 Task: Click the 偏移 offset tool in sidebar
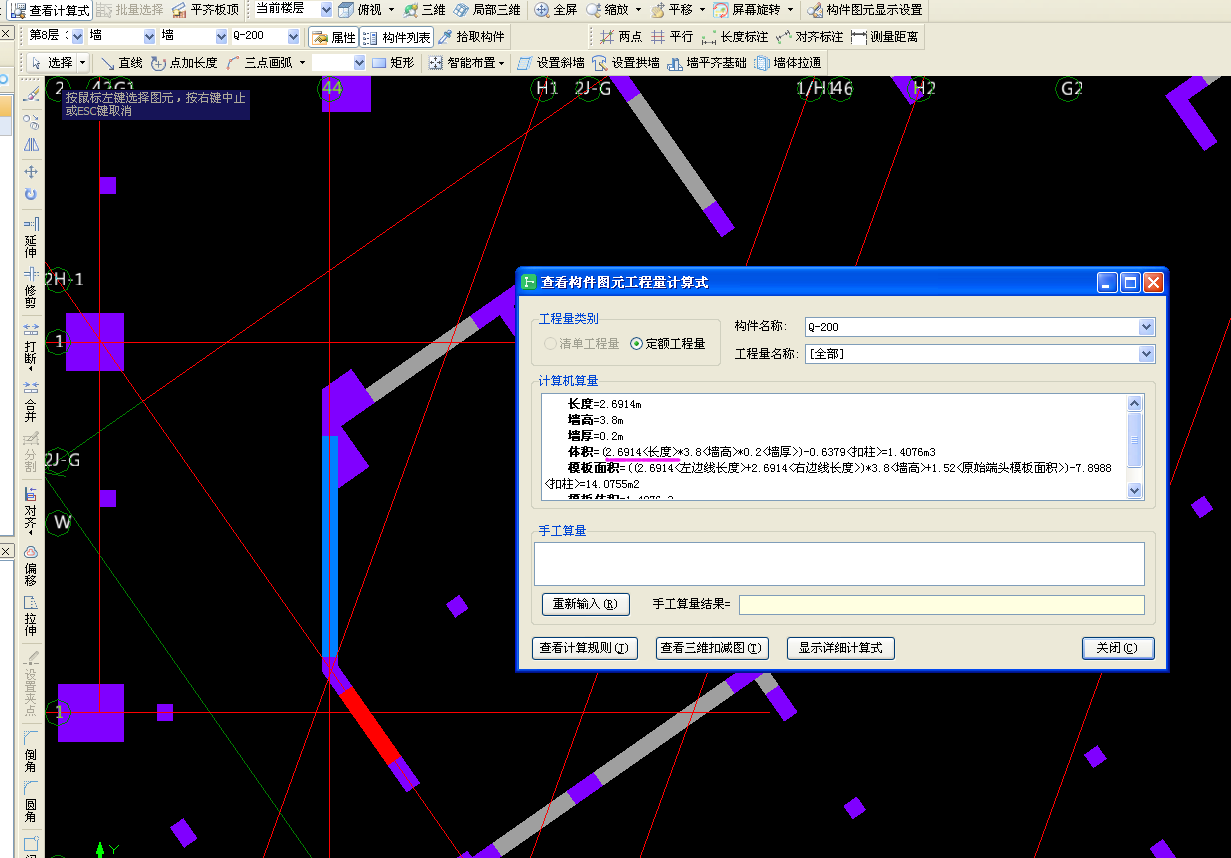click(31, 565)
